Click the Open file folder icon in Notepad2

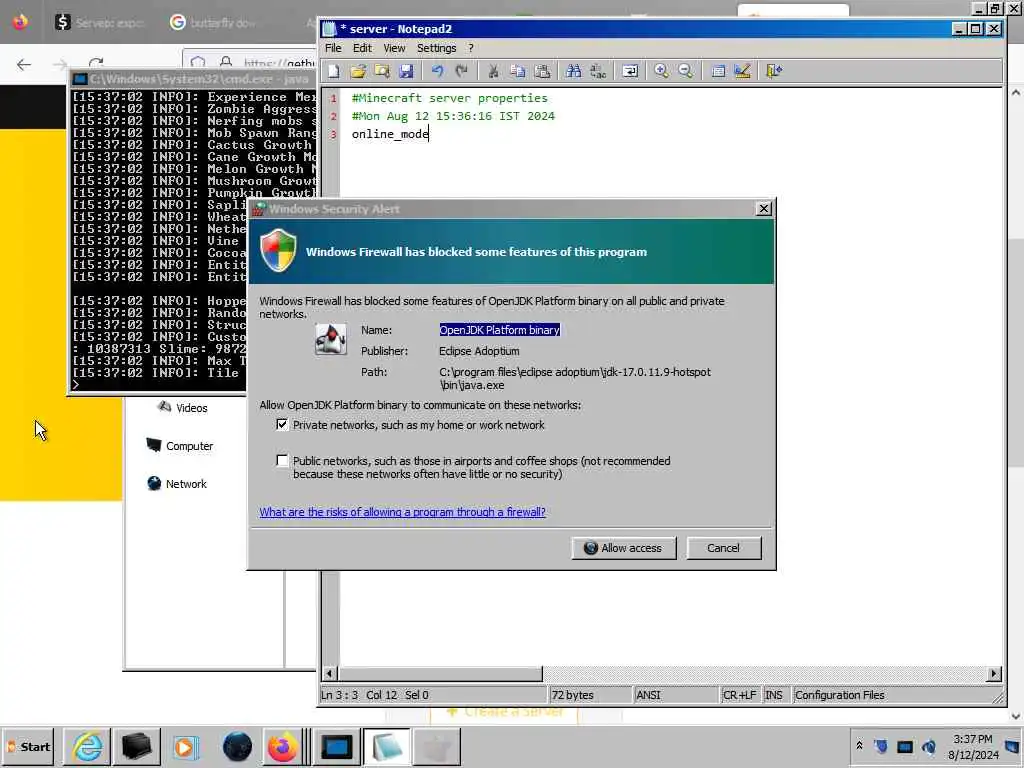358,71
